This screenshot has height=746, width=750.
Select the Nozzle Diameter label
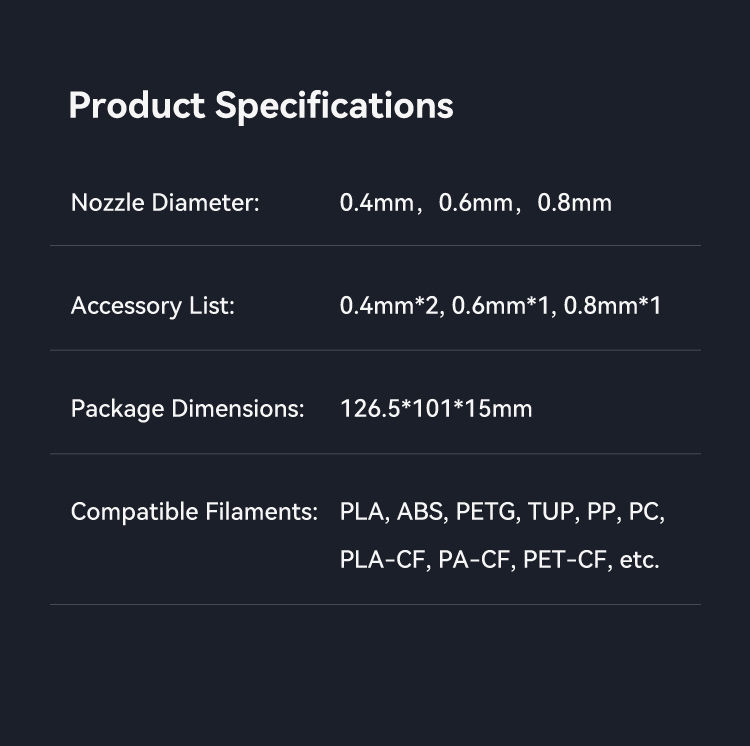coord(165,203)
